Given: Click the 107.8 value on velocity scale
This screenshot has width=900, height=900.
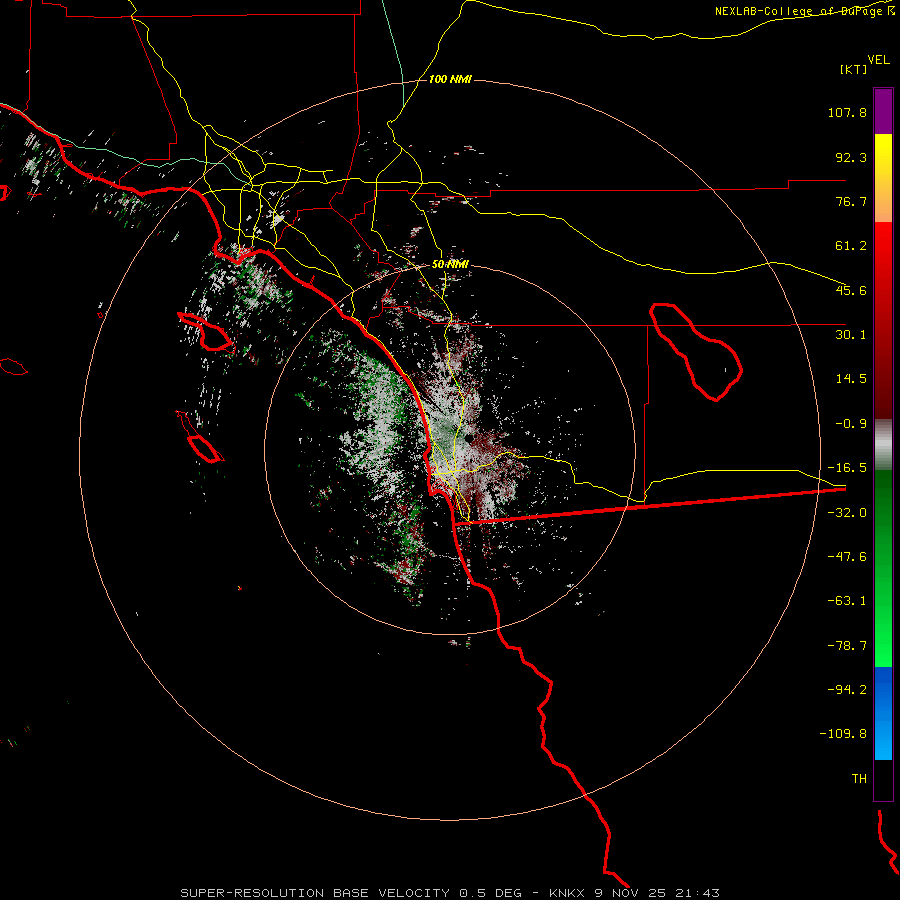Looking at the screenshot, I should point(847,112).
